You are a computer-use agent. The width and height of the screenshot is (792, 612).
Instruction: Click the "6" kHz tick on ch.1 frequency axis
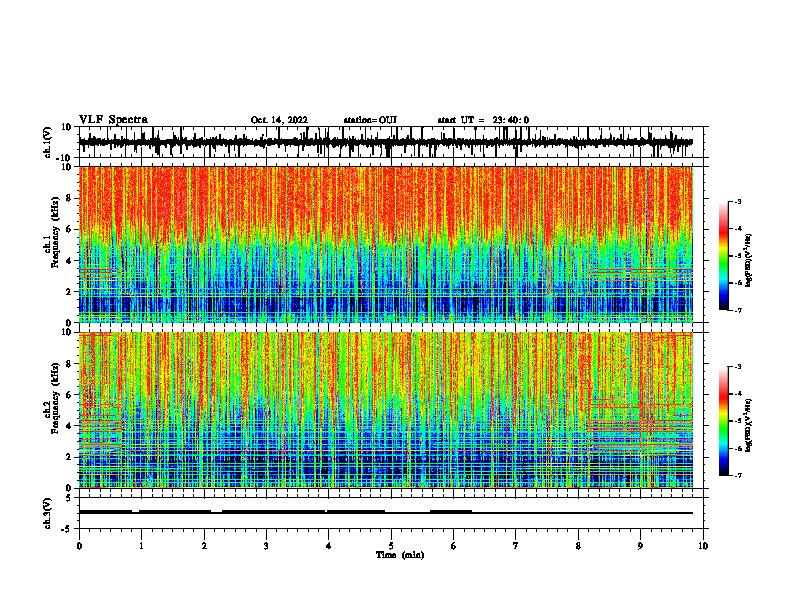click(x=69, y=229)
